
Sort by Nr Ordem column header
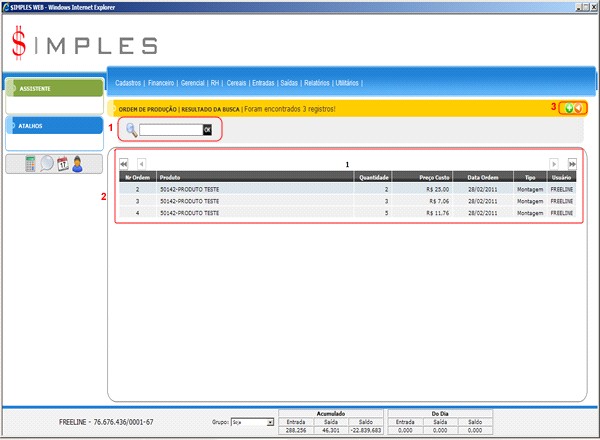click(x=137, y=178)
